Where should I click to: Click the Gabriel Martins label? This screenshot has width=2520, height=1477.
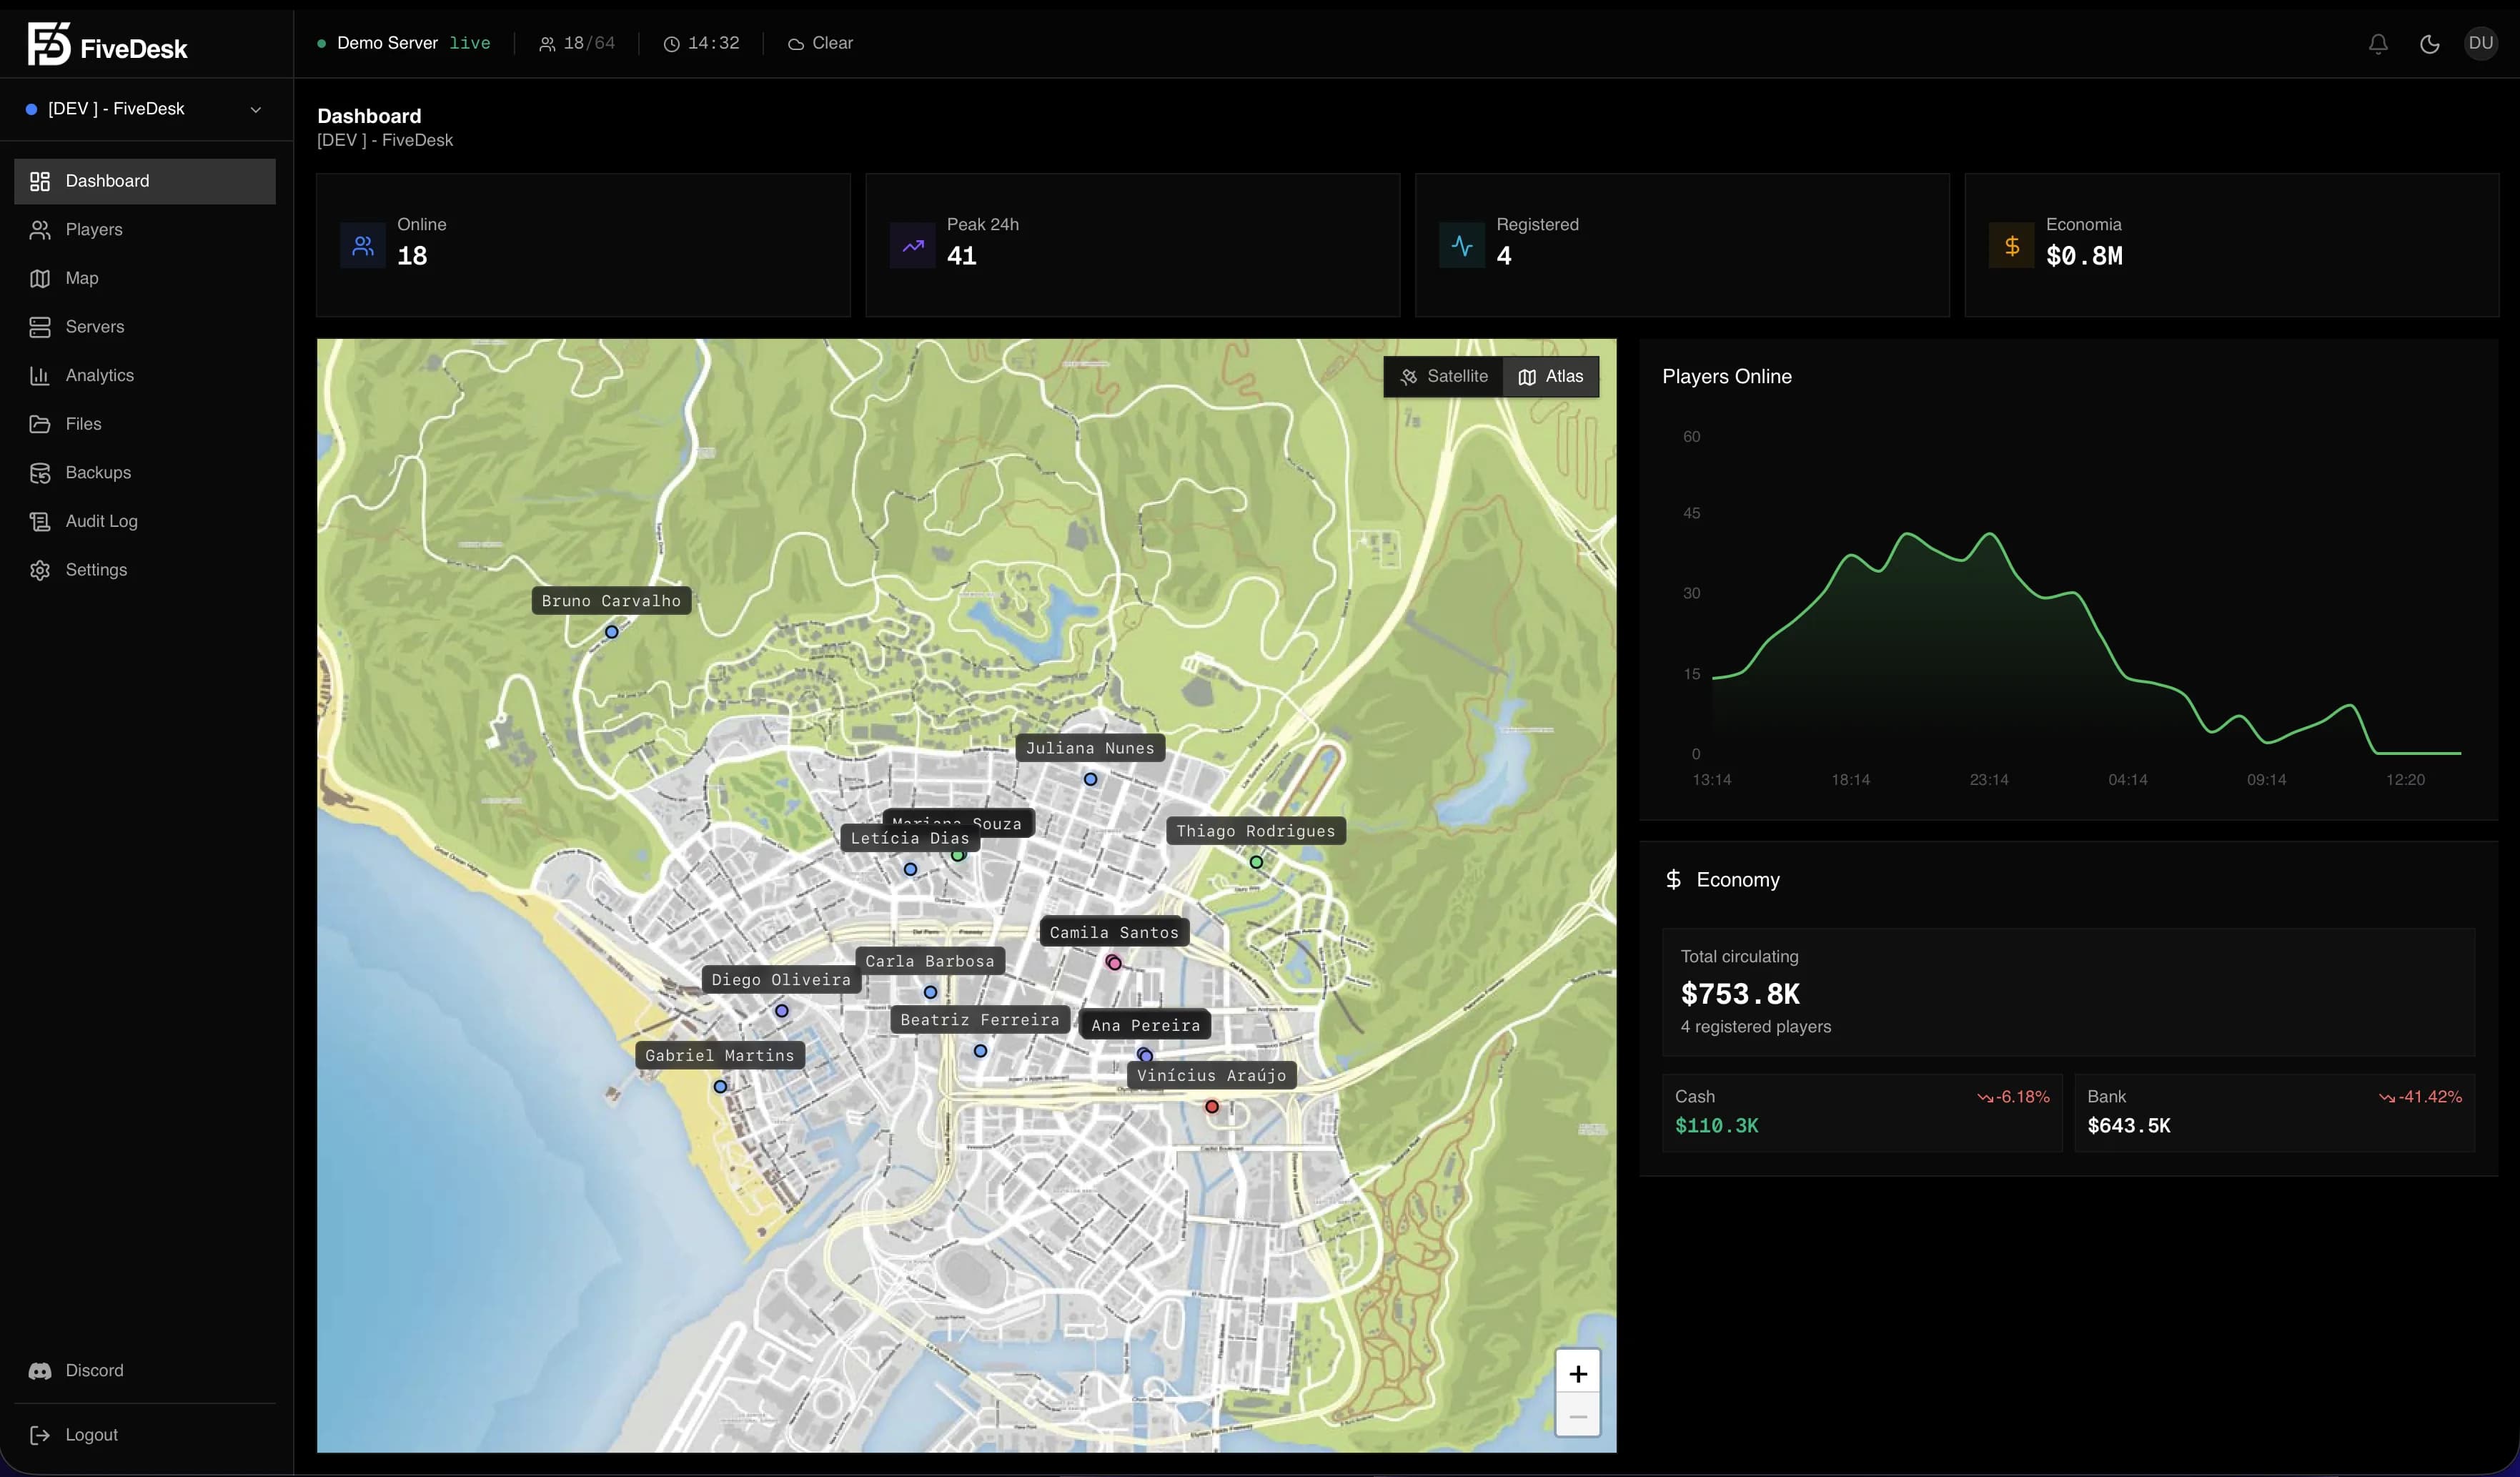(720, 1055)
